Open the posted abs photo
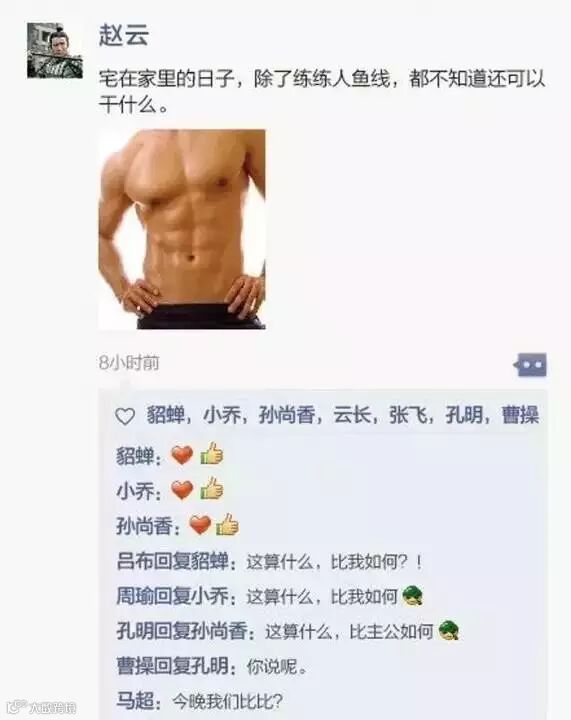This screenshot has height=720, width=571. point(182,229)
